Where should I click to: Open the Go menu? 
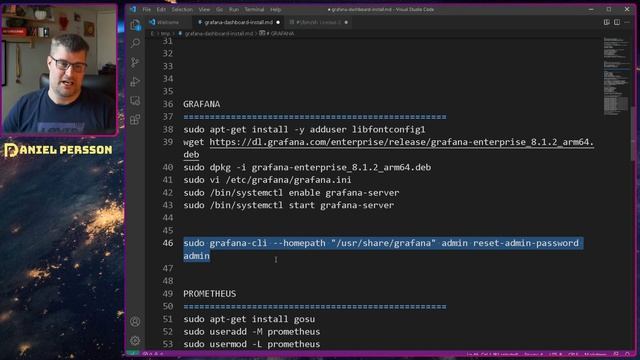(220, 9)
